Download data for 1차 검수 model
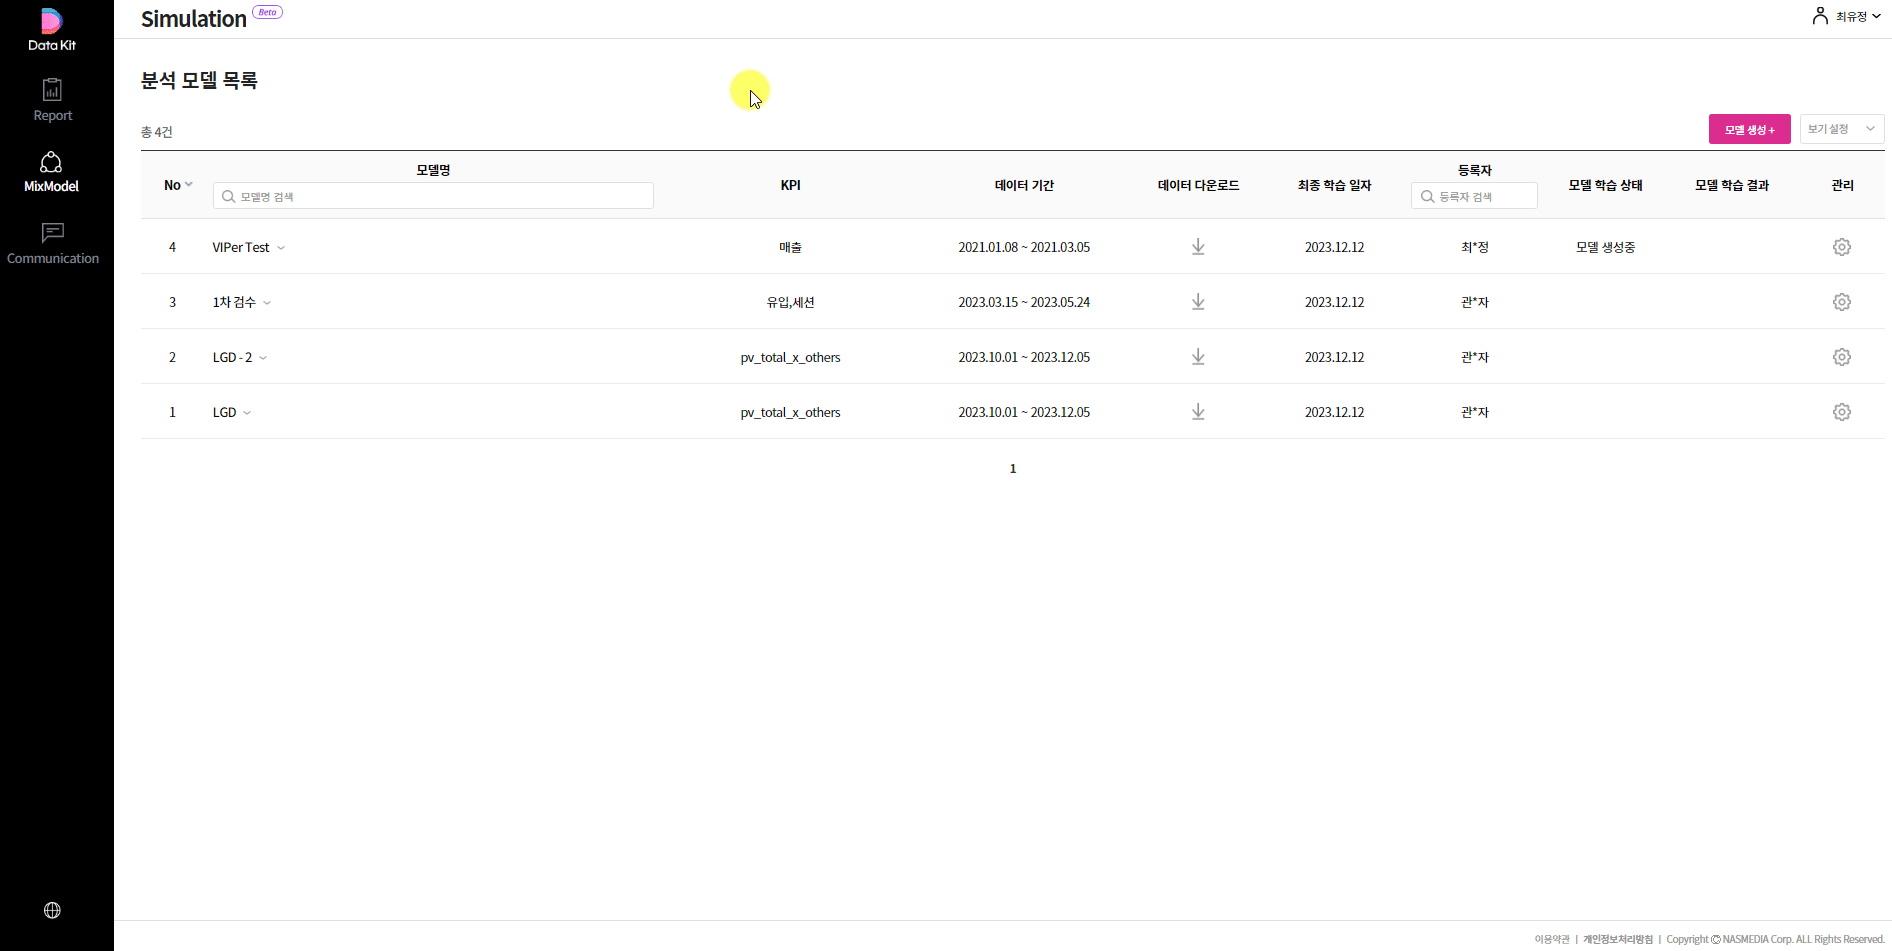Viewport: 1892px width, 951px height. (1198, 302)
